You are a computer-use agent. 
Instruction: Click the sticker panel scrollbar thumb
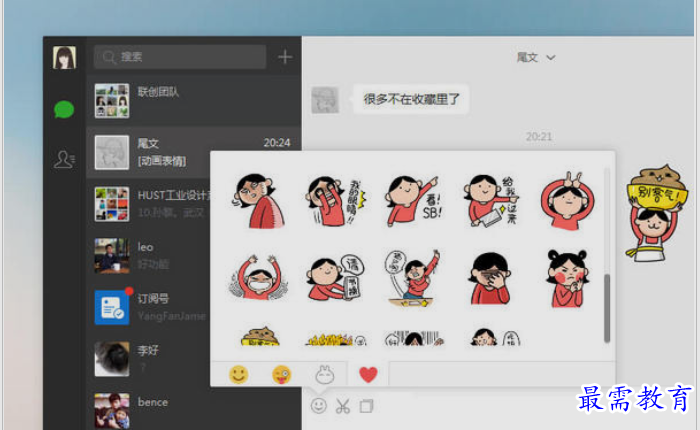tap(607, 308)
